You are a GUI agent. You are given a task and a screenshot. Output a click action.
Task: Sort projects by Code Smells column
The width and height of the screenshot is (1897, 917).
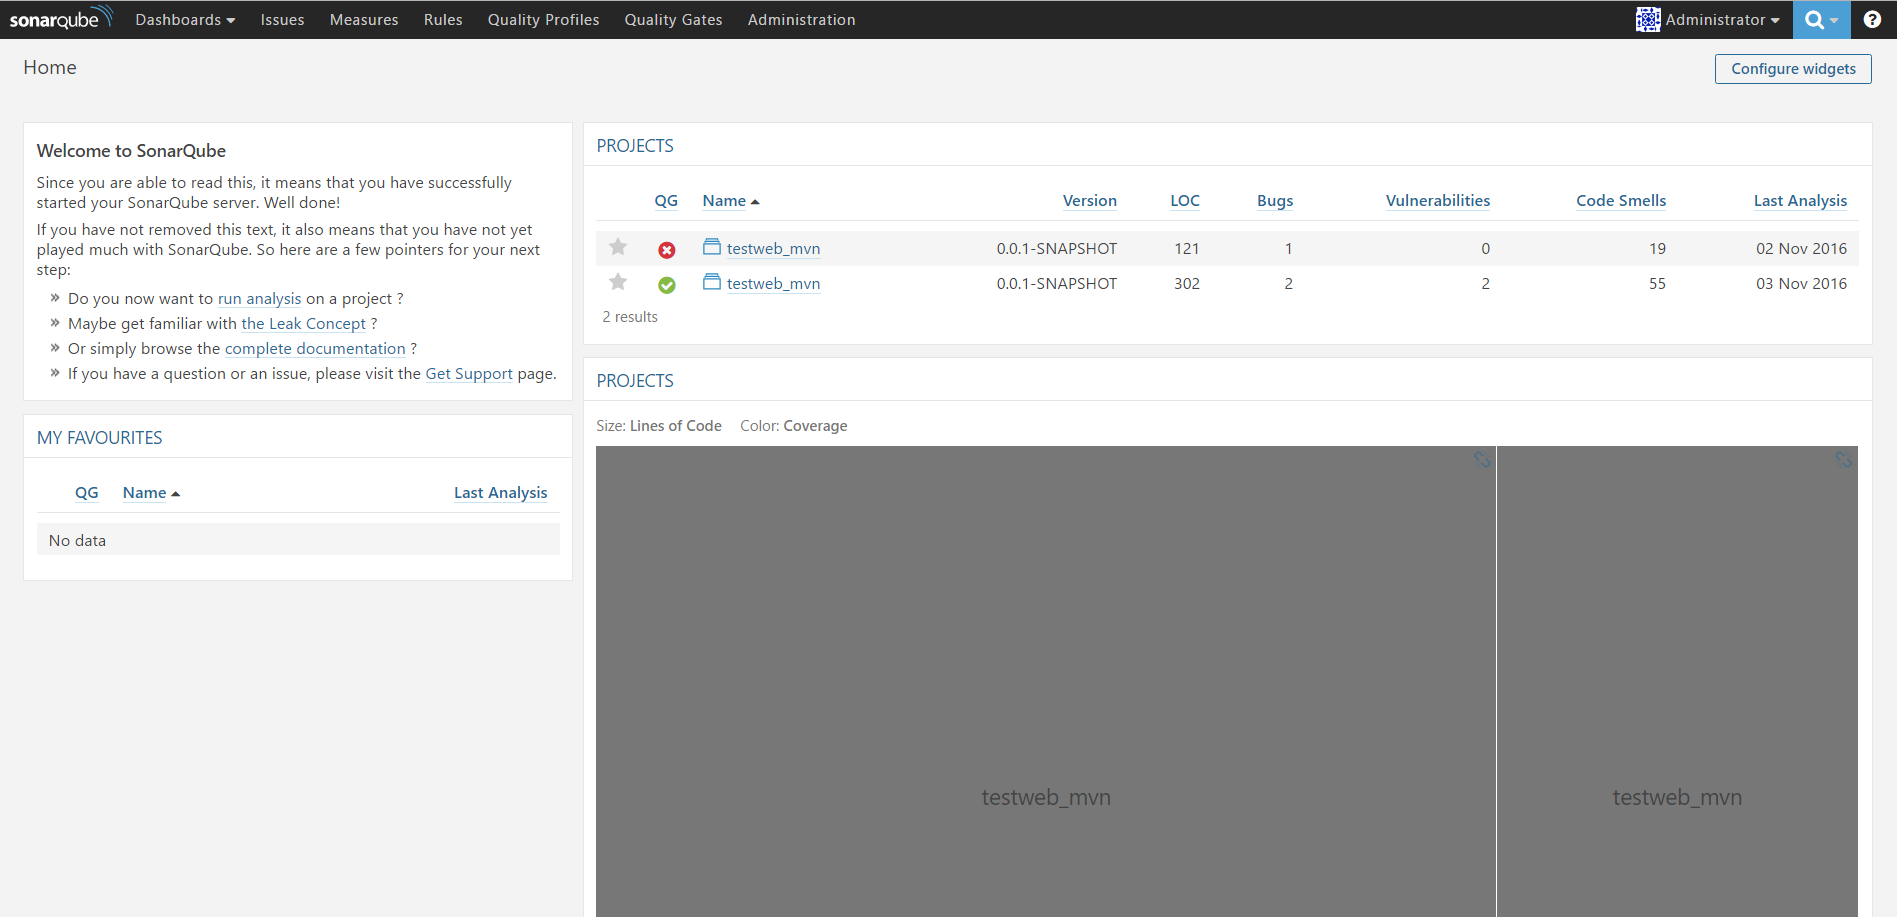pos(1621,201)
